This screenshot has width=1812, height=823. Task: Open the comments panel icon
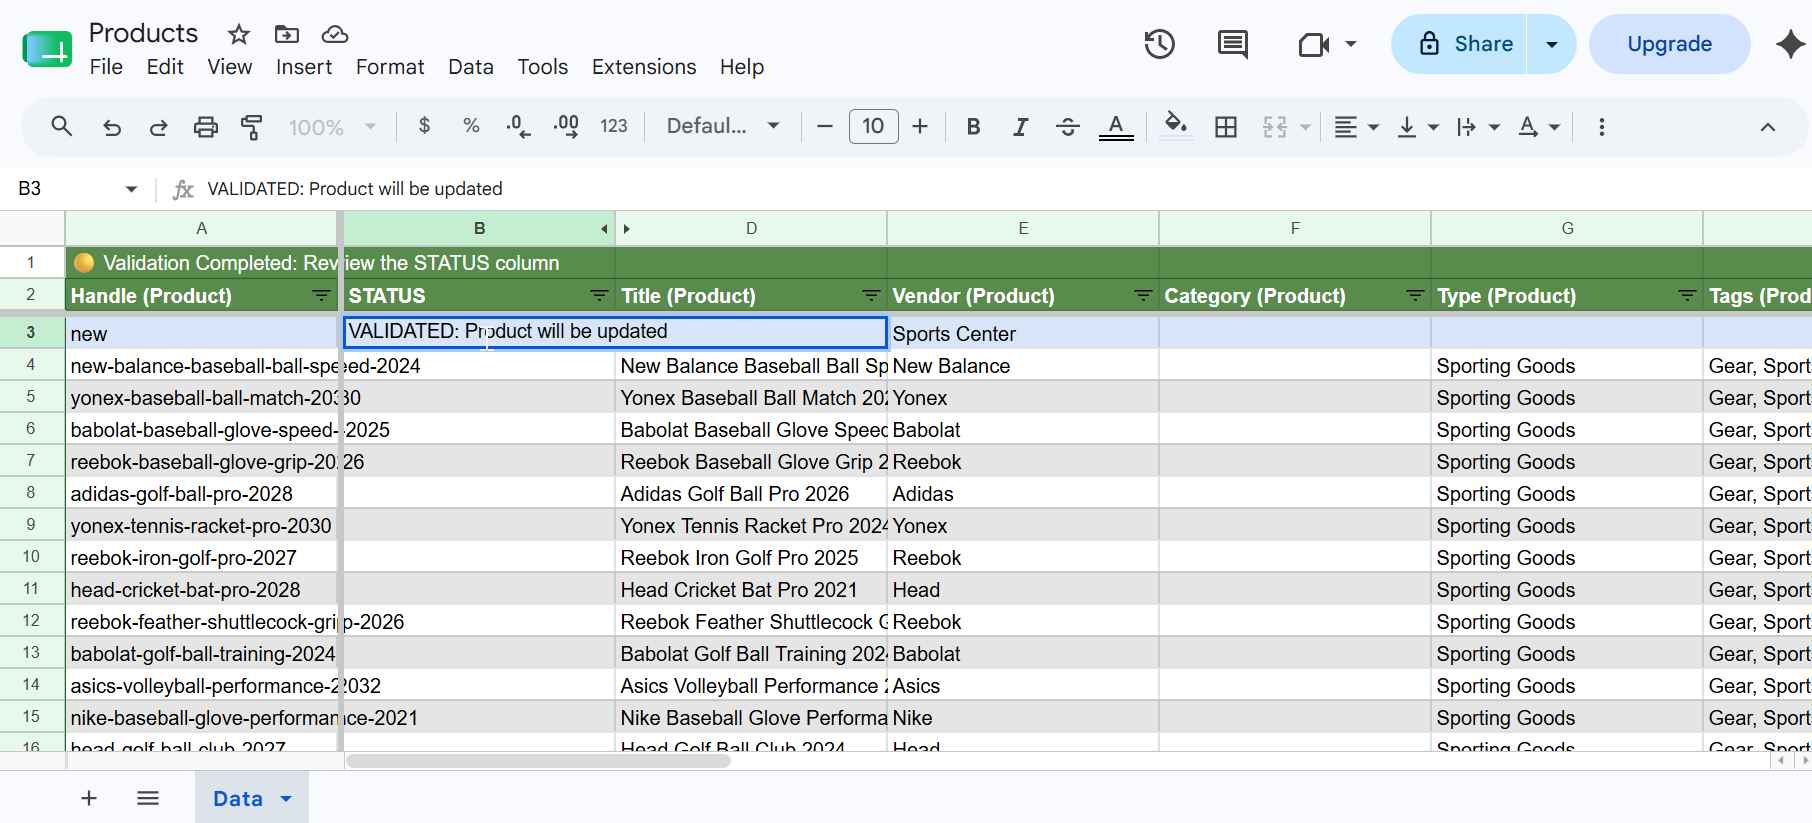click(x=1233, y=44)
